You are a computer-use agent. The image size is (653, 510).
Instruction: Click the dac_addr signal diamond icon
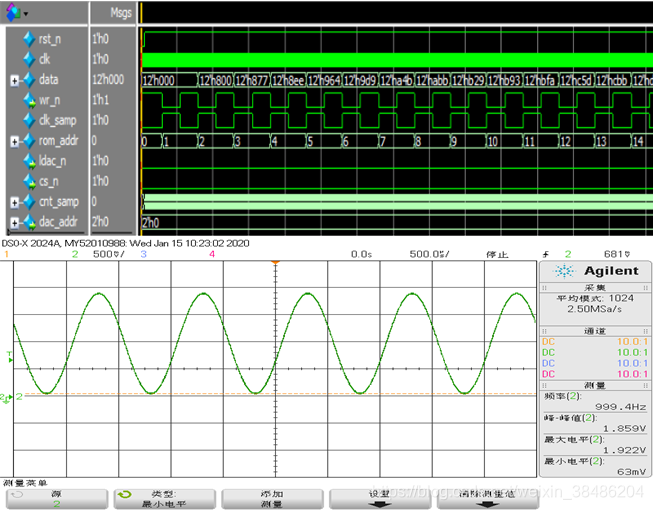click(x=29, y=222)
